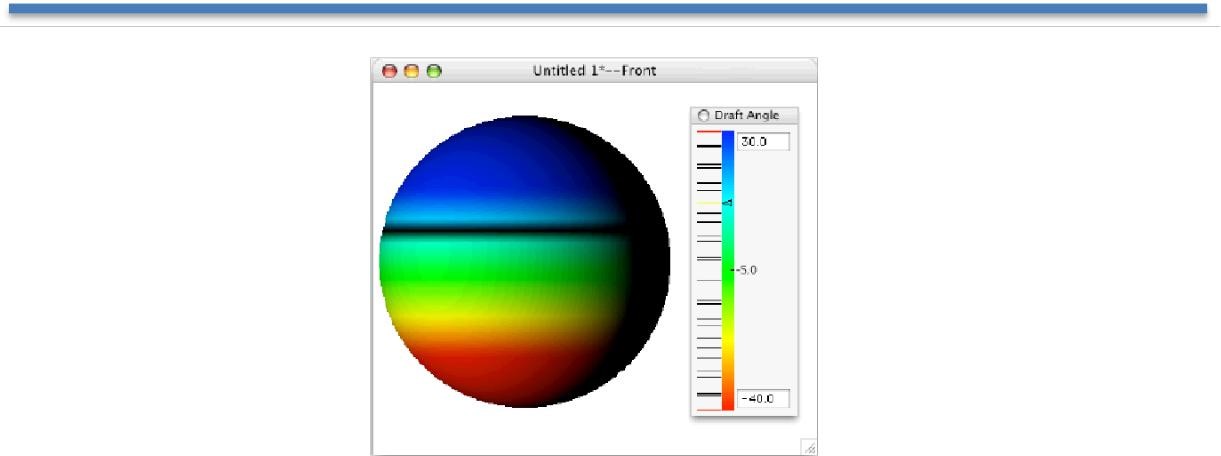1221x456 pixels.
Task: Click the draft angle color gradient bar
Action: (728, 270)
